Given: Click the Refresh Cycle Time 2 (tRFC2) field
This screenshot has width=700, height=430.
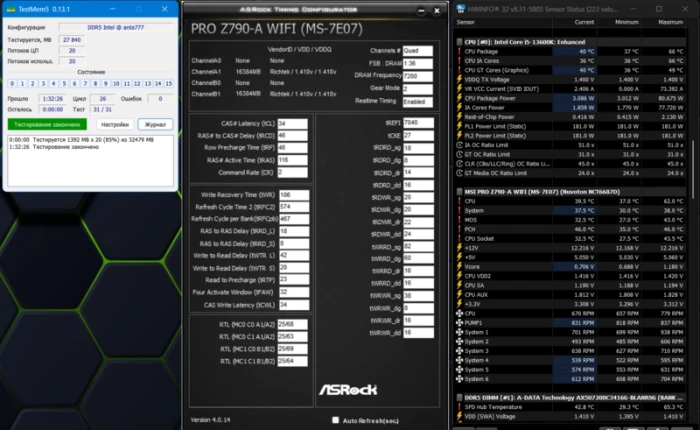Looking at the screenshot, I should (294, 207).
